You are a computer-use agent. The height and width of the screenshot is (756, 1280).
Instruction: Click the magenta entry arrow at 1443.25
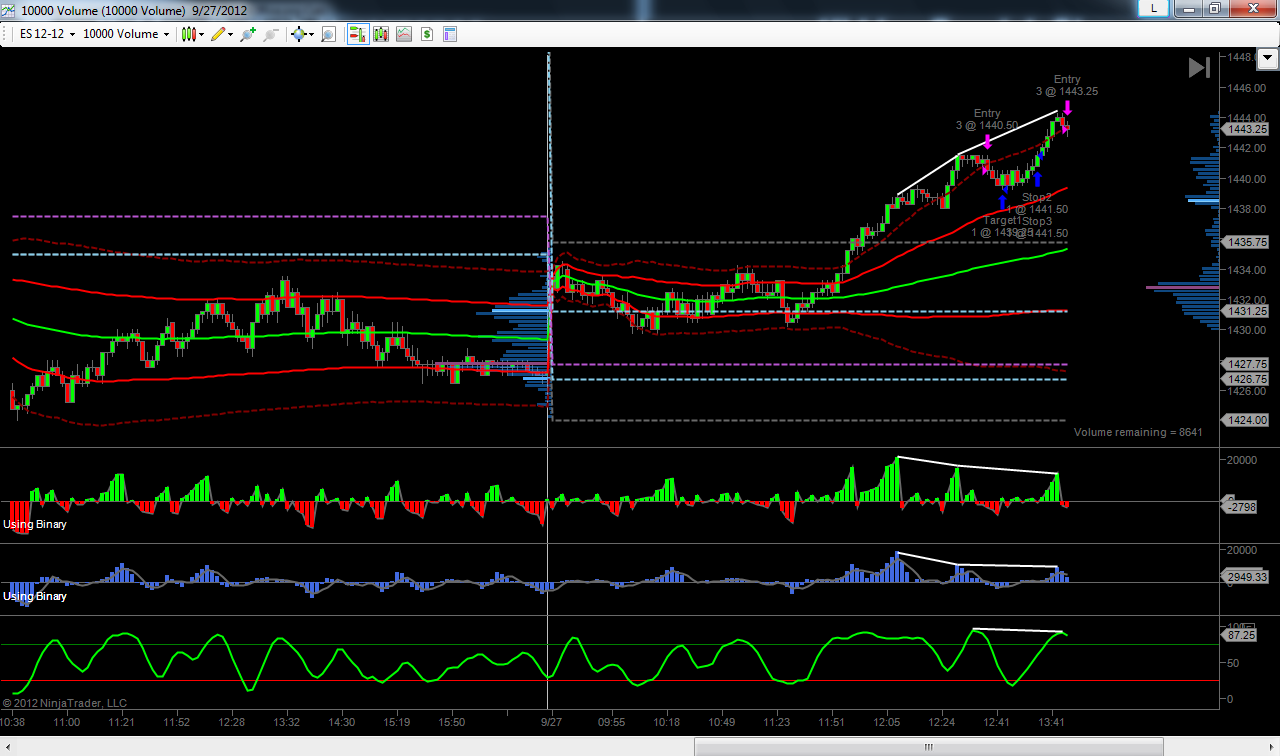click(1067, 107)
